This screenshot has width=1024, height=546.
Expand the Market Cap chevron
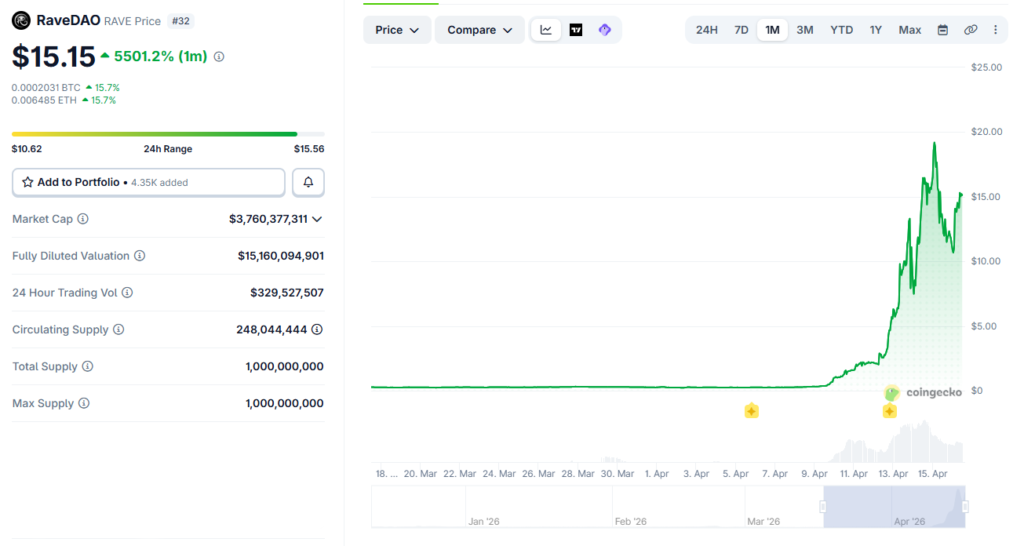pyautogui.click(x=317, y=219)
